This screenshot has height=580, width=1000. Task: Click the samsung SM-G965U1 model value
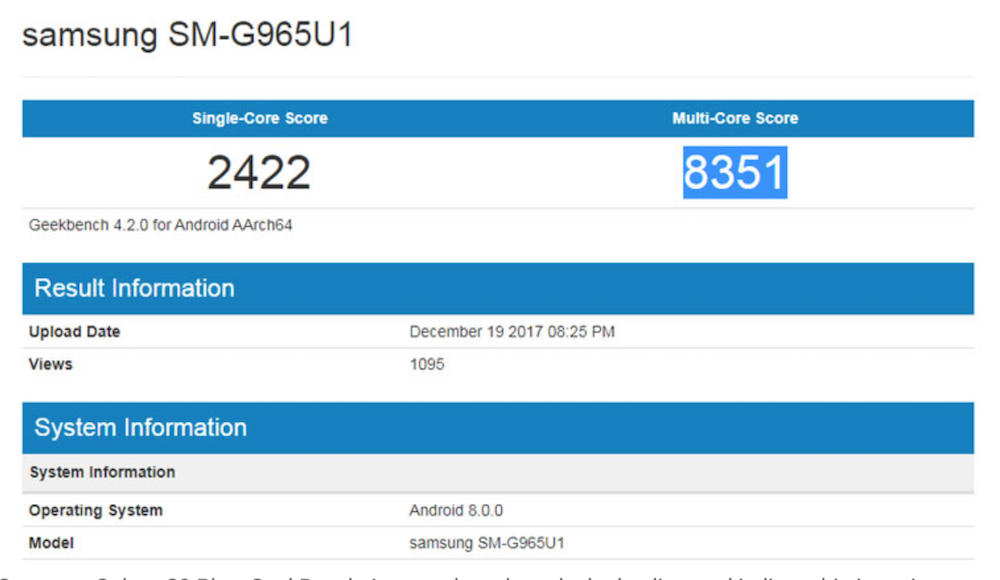[x=488, y=543]
